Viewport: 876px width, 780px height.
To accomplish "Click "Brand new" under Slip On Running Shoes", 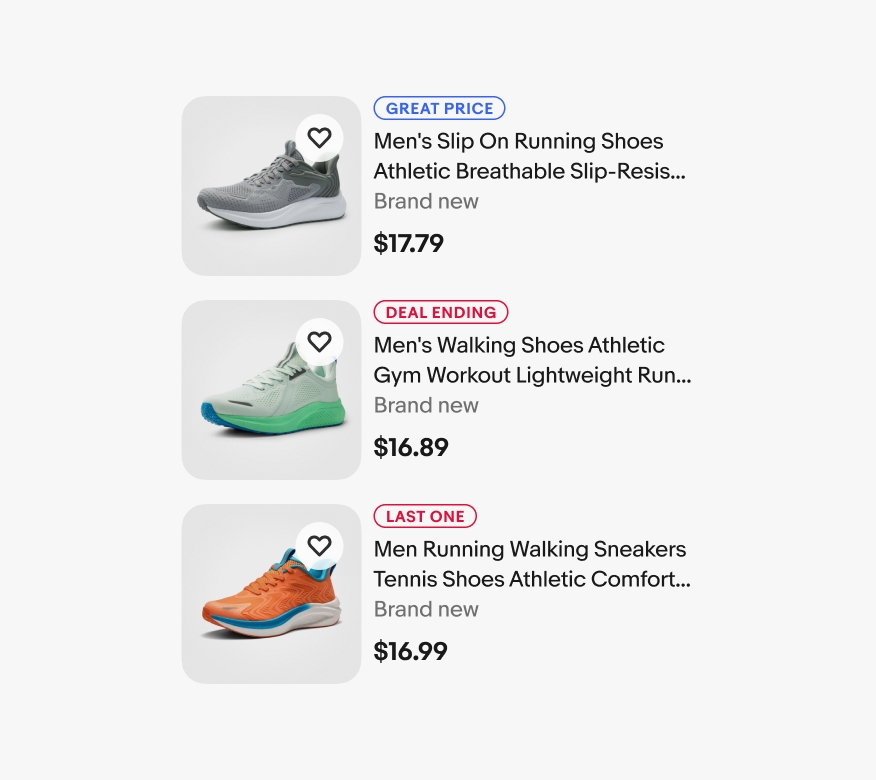I will [x=426, y=201].
